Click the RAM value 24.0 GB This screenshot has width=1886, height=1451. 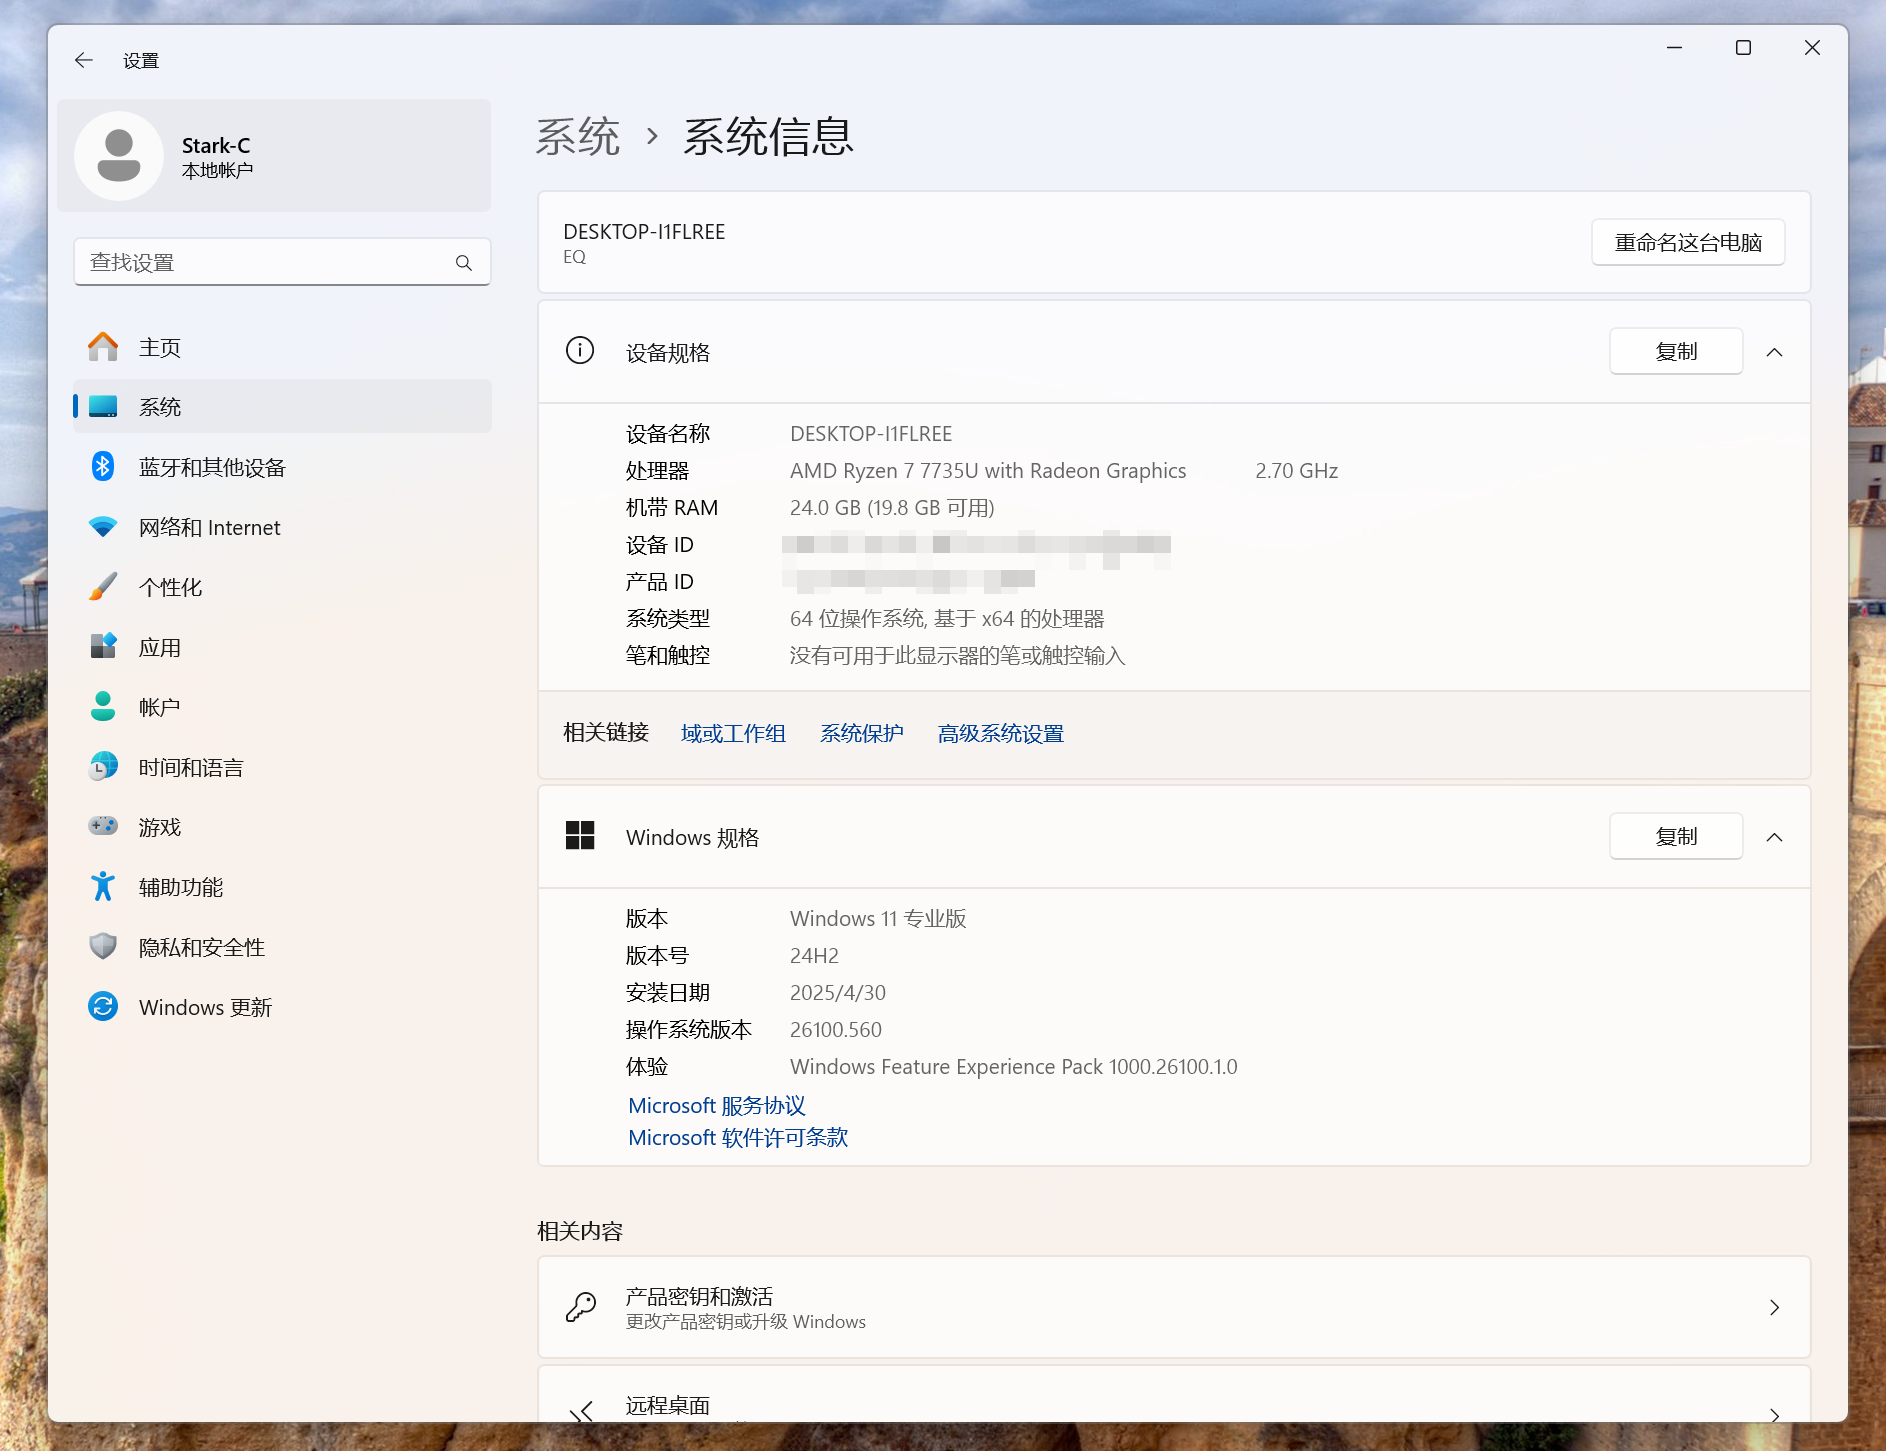click(892, 507)
